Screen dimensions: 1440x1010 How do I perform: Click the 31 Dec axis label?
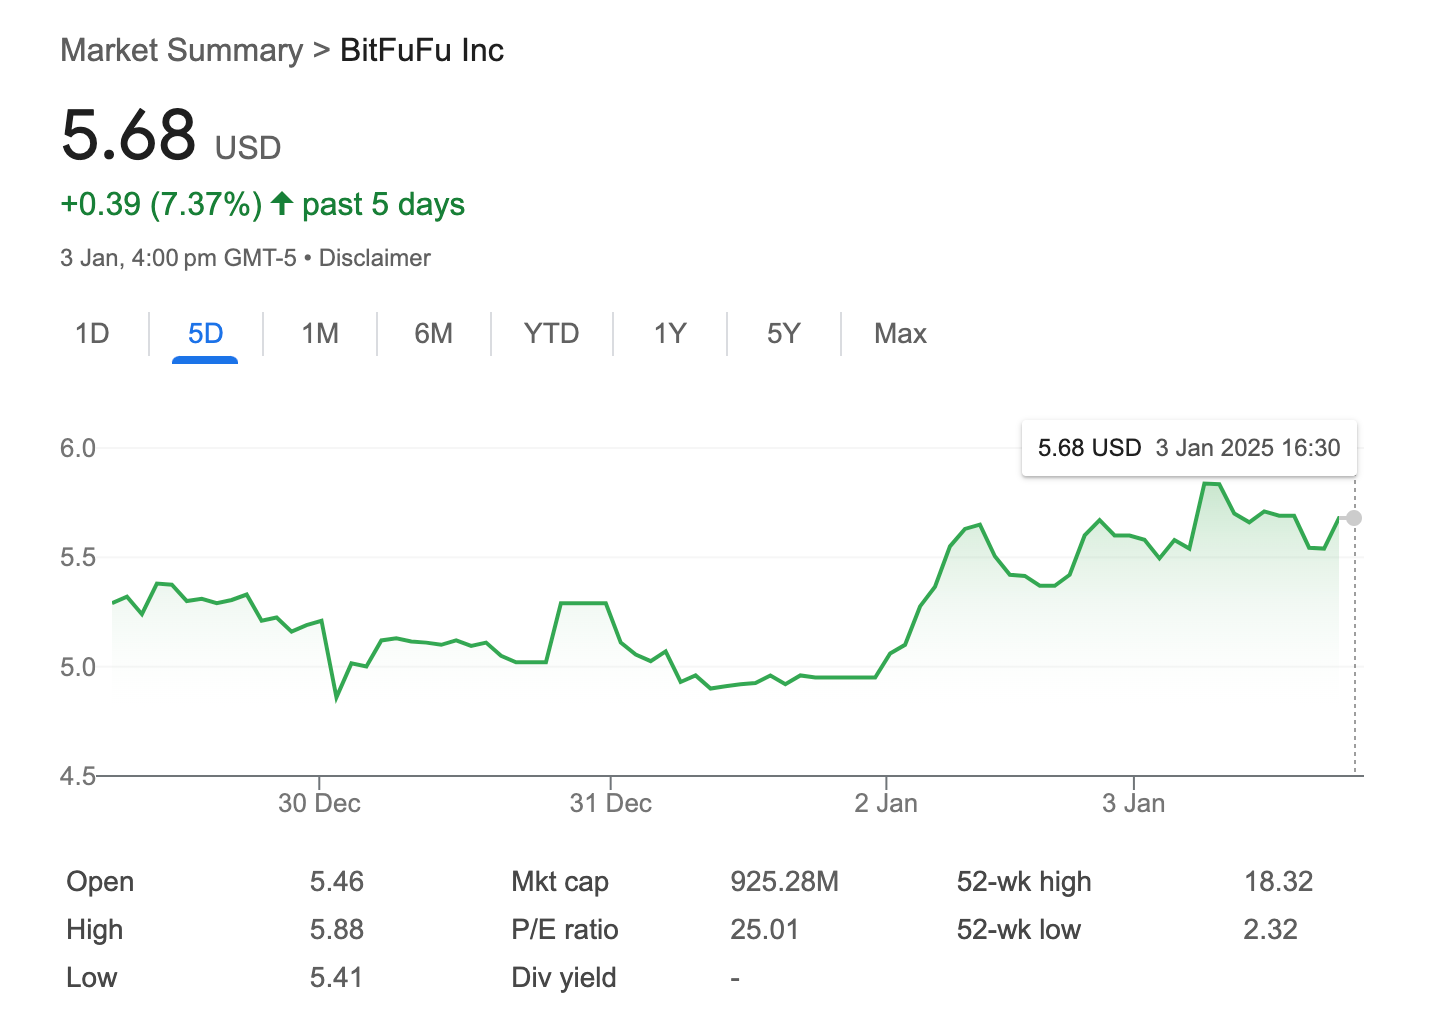[611, 803]
